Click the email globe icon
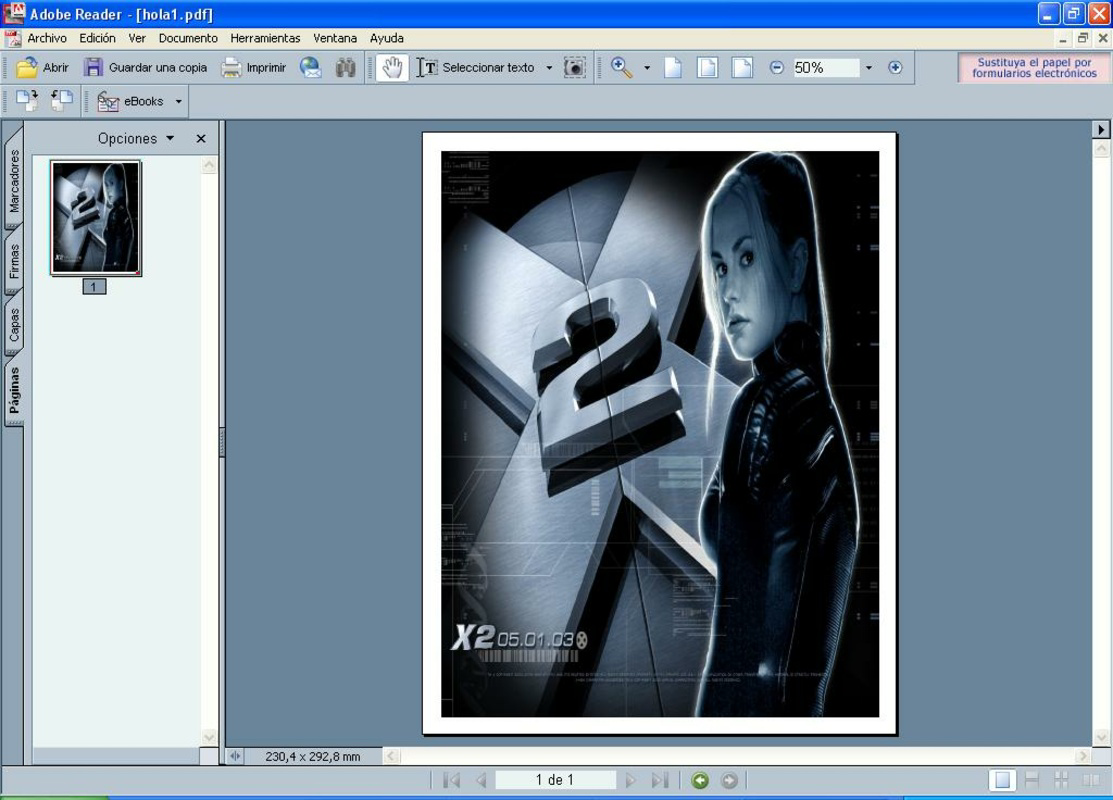The width and height of the screenshot is (1113, 800). [x=310, y=67]
